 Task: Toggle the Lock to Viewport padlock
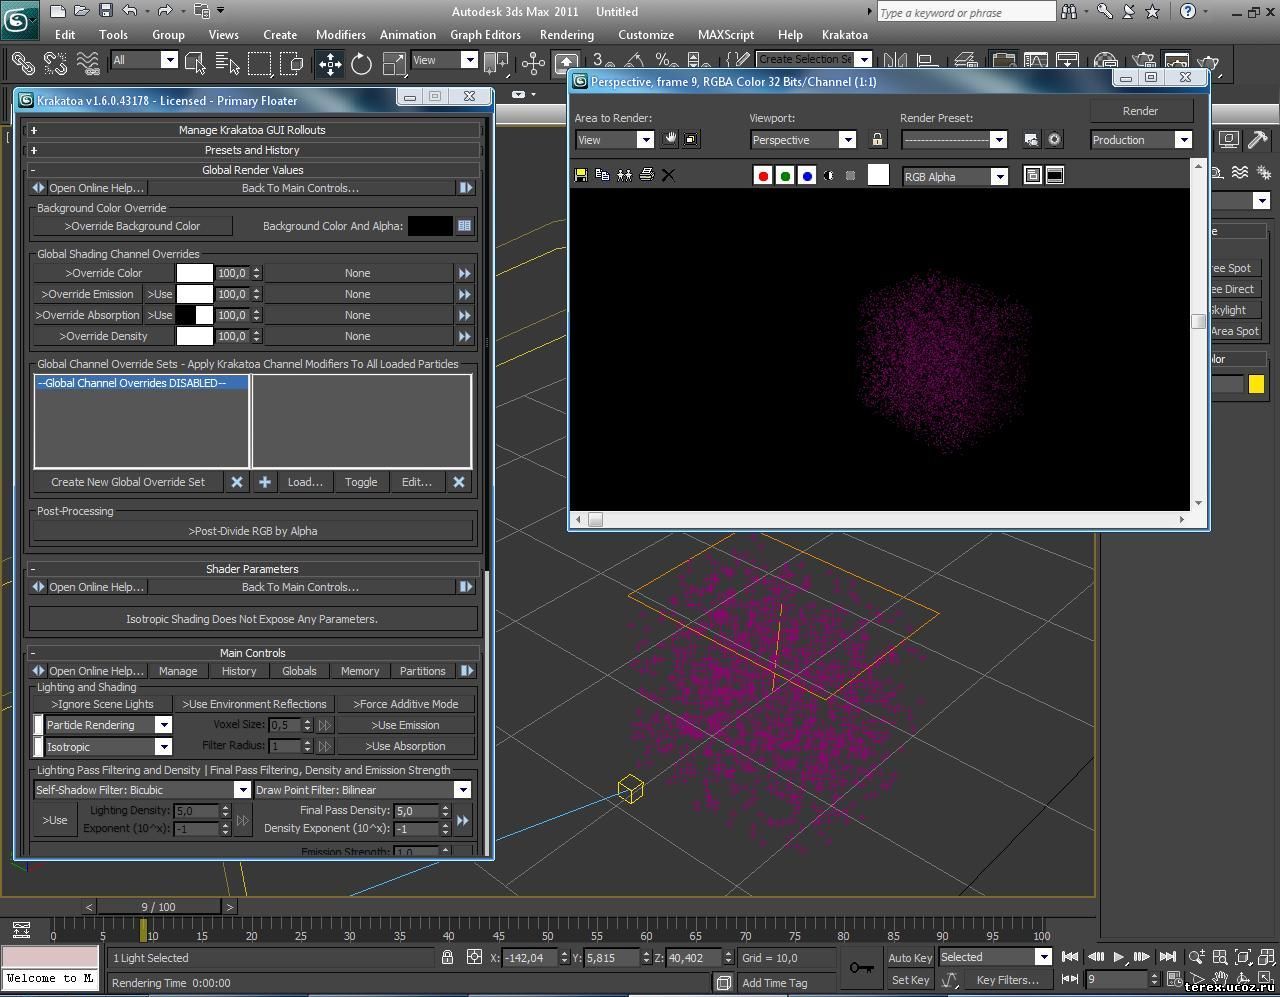(877, 140)
